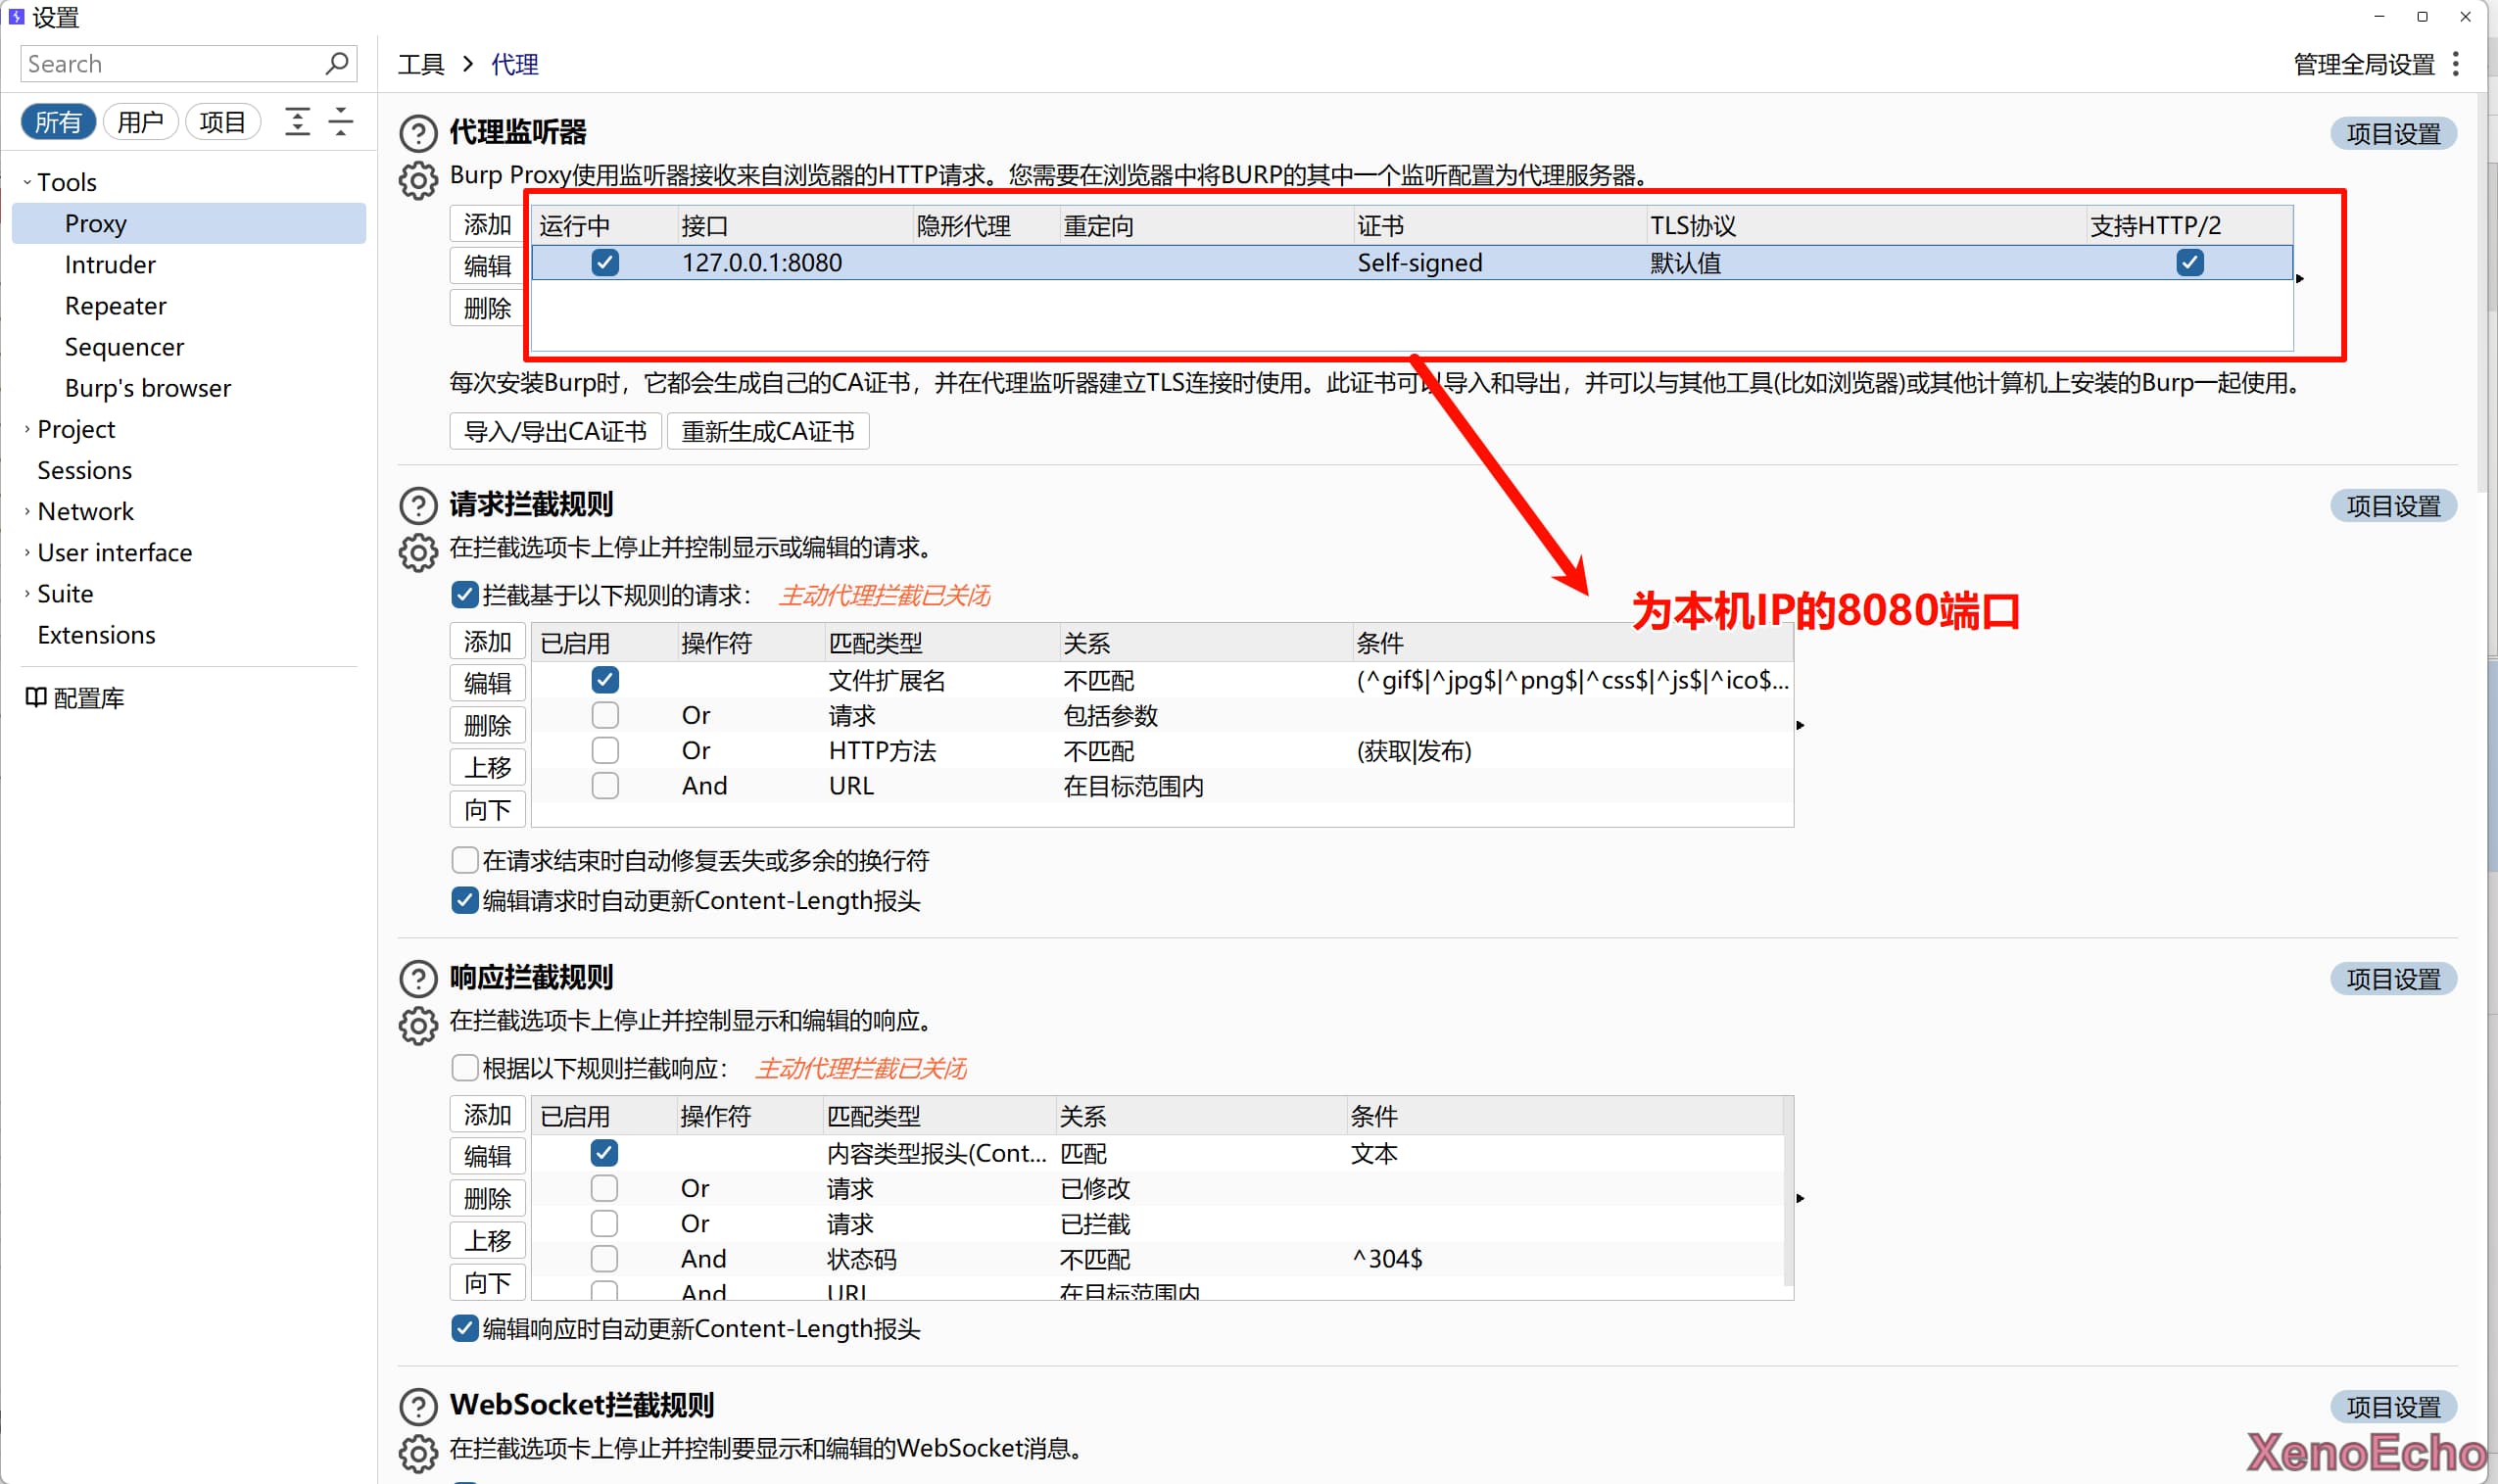Screen dimensions: 2498x1484
Task: Disable 拦截基于以下规则的请求 checkbox
Action: [x=464, y=595]
